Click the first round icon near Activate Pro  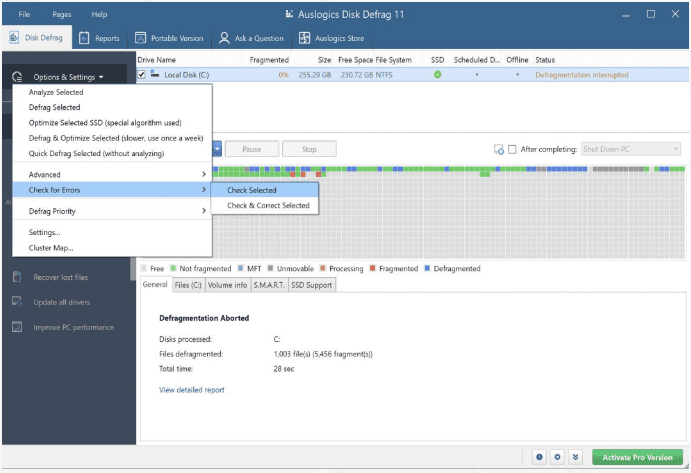(539, 457)
